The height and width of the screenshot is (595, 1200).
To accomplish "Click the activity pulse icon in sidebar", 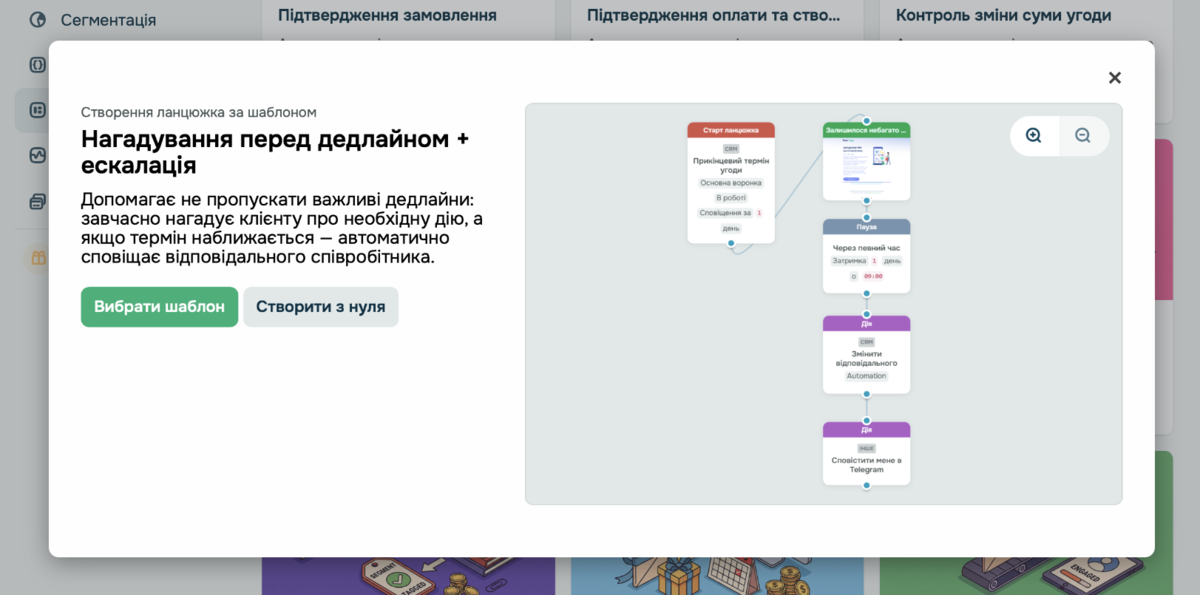I will click(x=38, y=155).
